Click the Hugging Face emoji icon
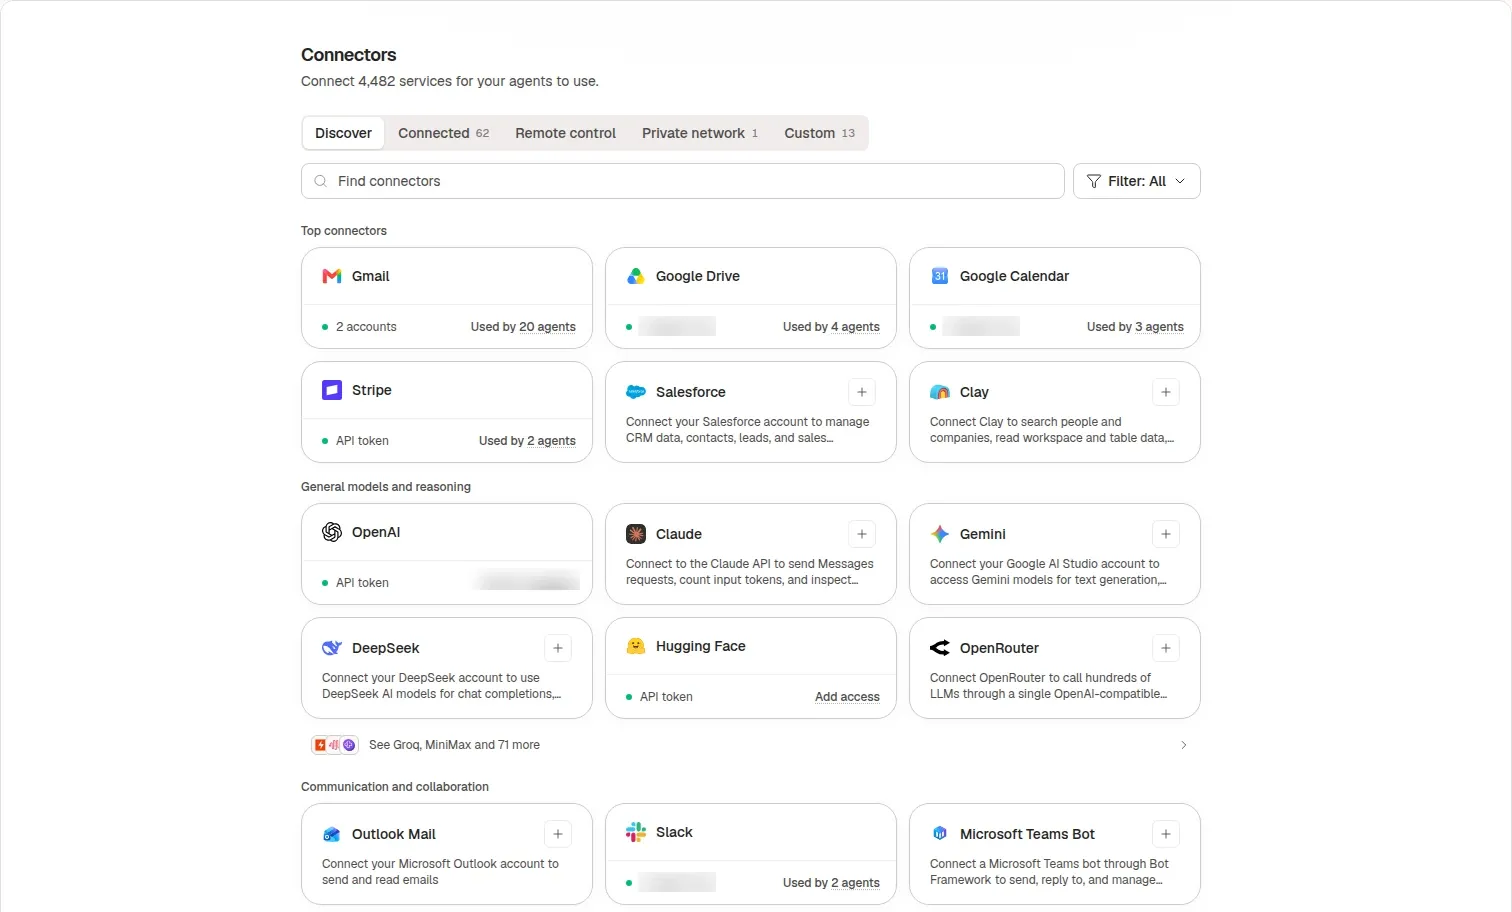This screenshot has height=912, width=1512. (x=636, y=646)
